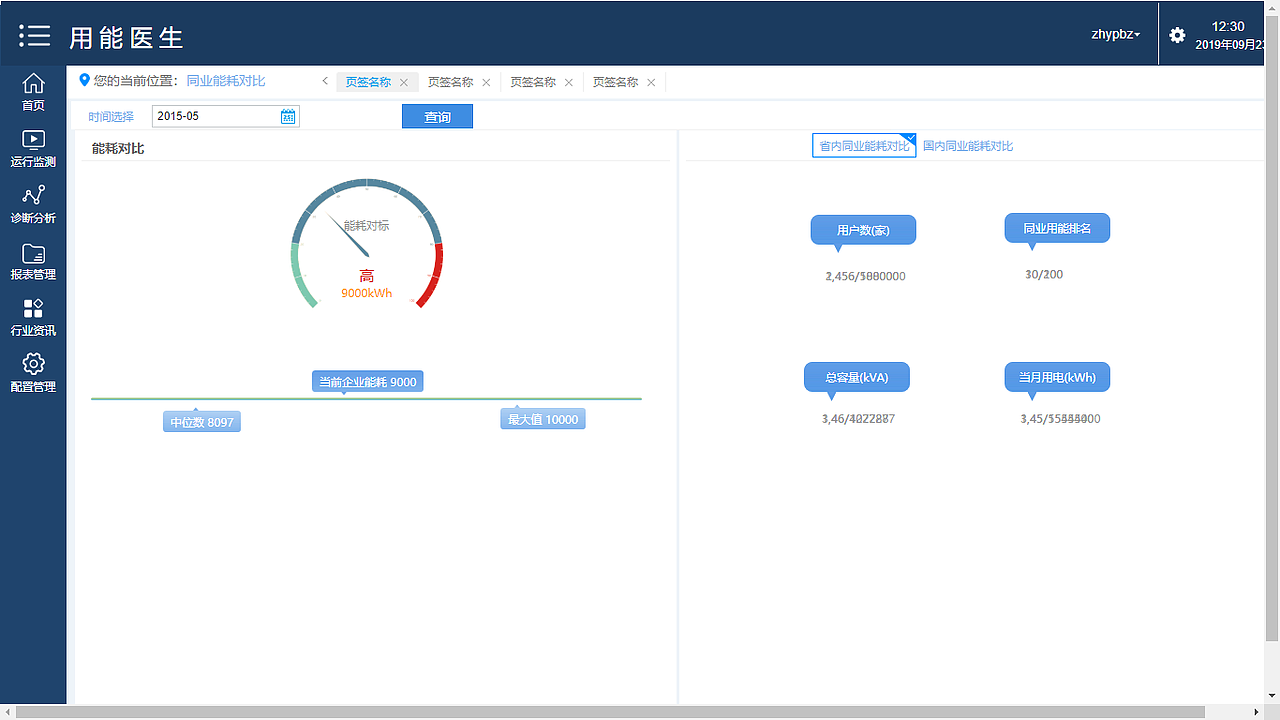The height and width of the screenshot is (720, 1280).
Task: Open 运行监测 monitoring in sidebar
Action: (33, 148)
